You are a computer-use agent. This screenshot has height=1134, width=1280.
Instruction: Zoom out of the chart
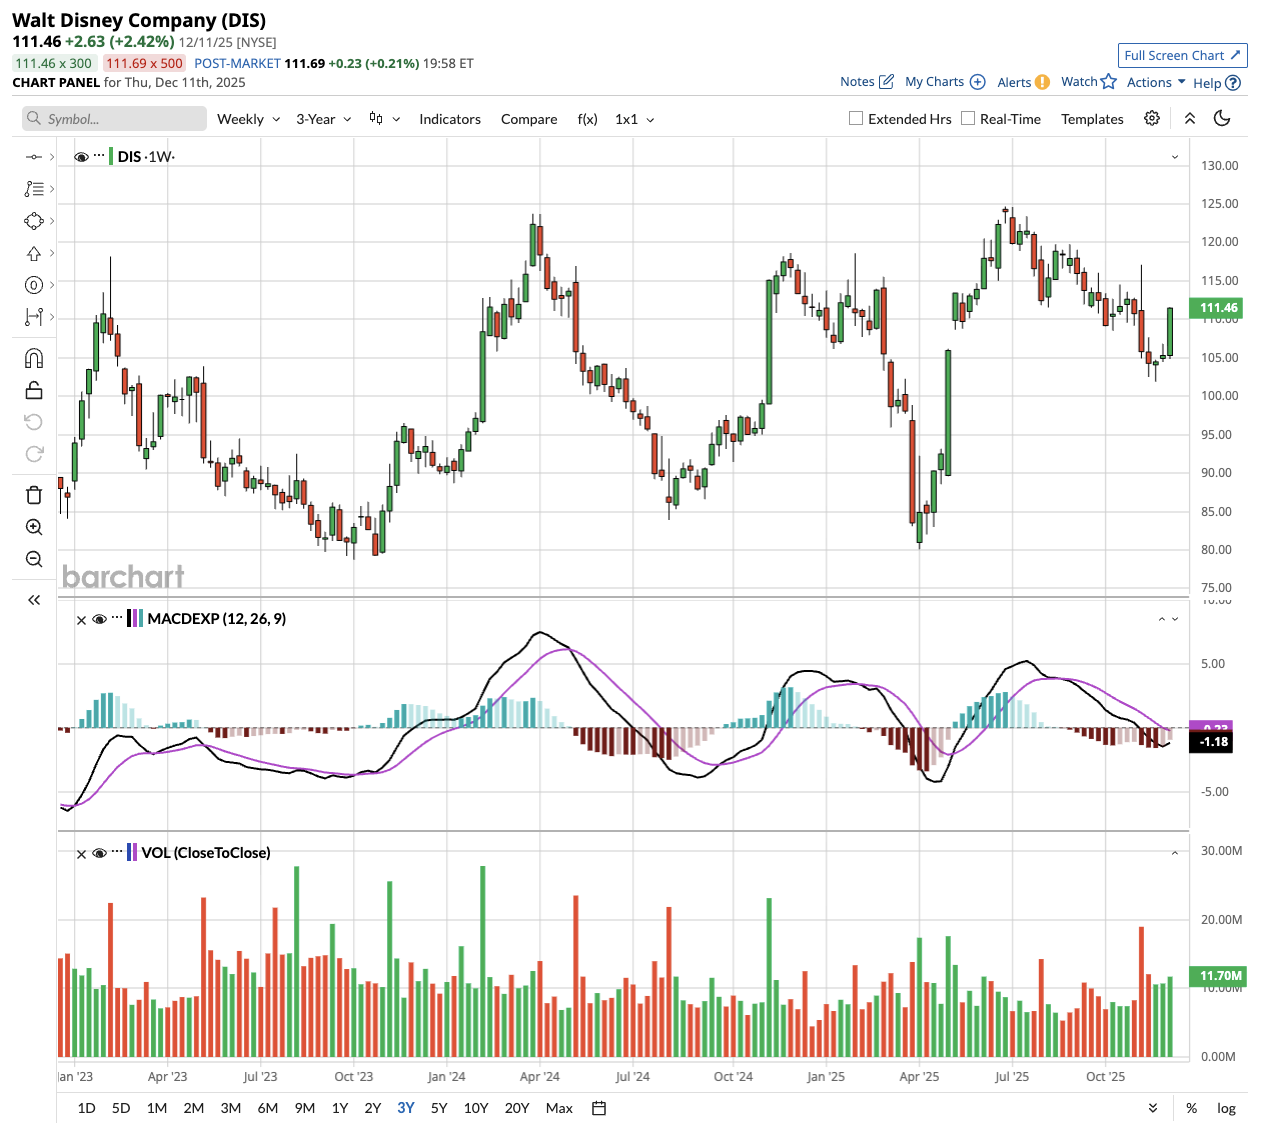point(34,559)
